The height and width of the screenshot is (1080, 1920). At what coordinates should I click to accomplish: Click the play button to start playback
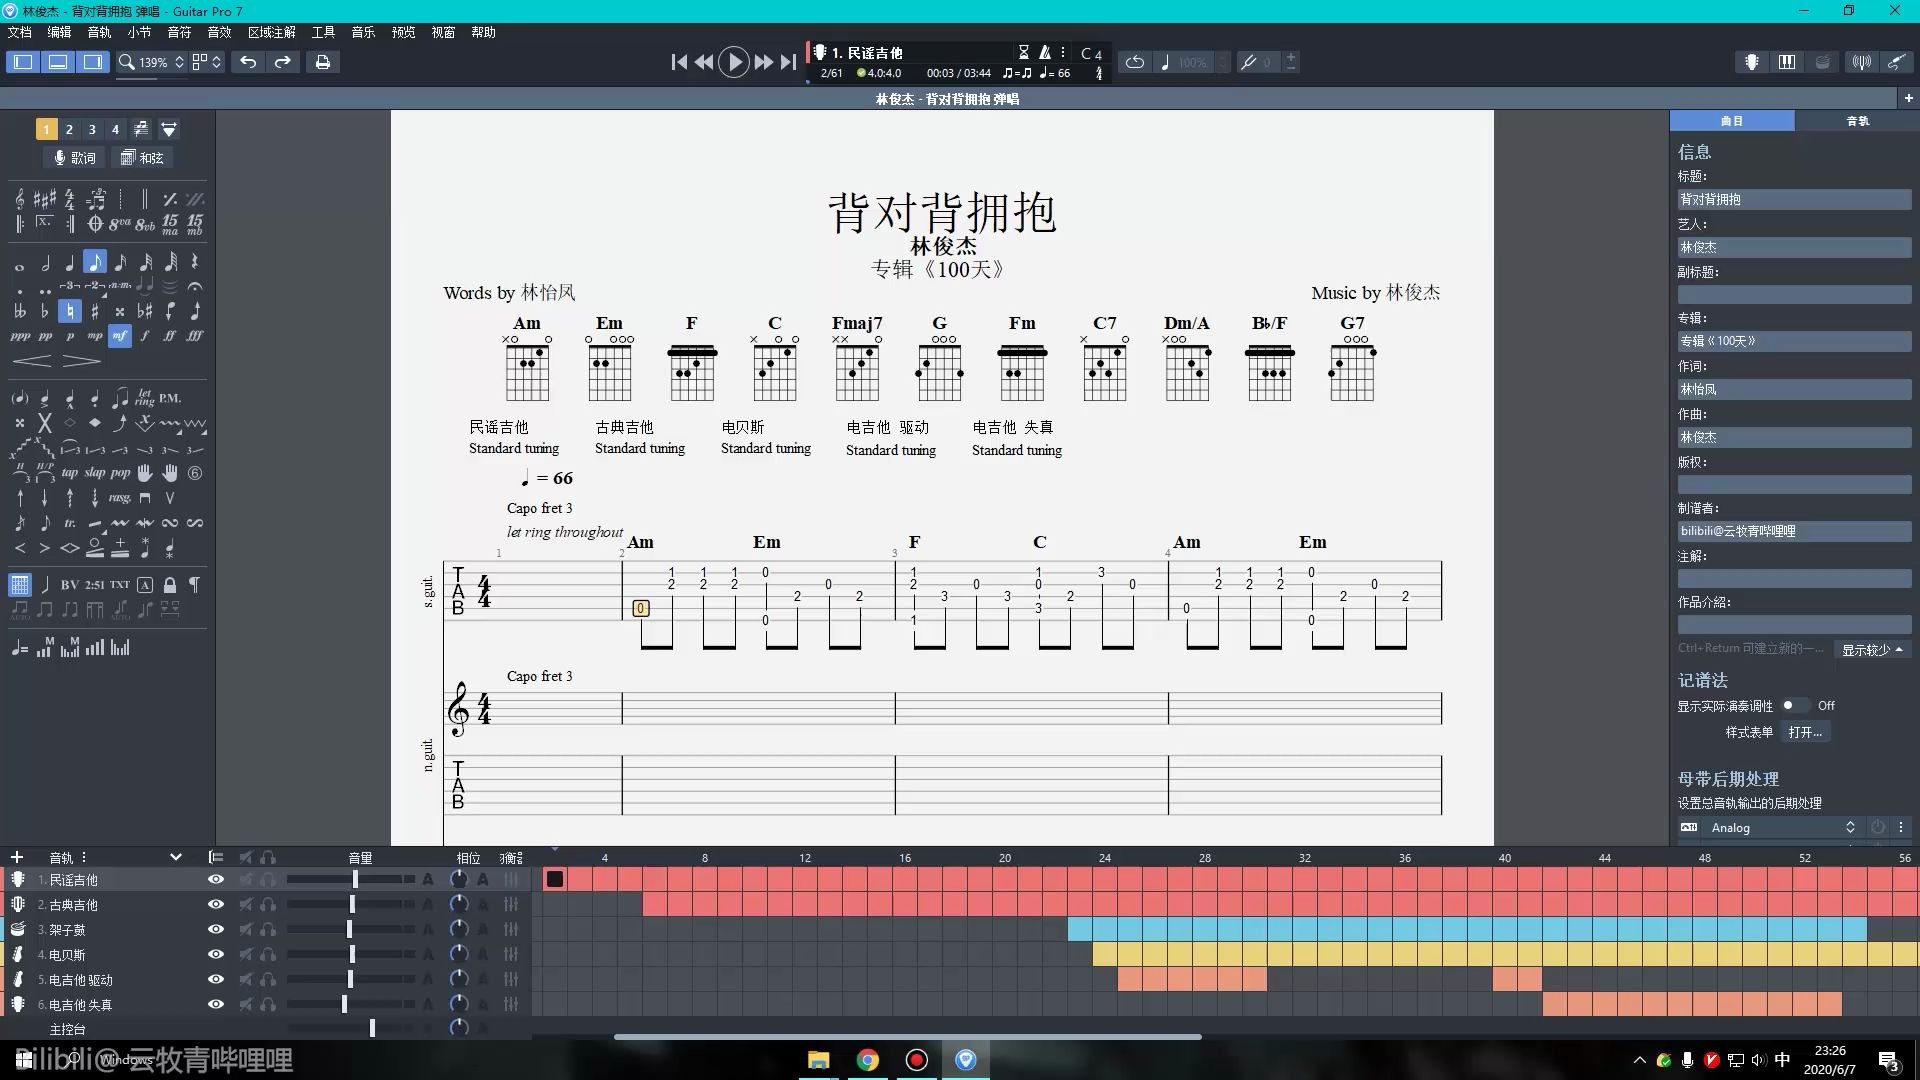[735, 62]
